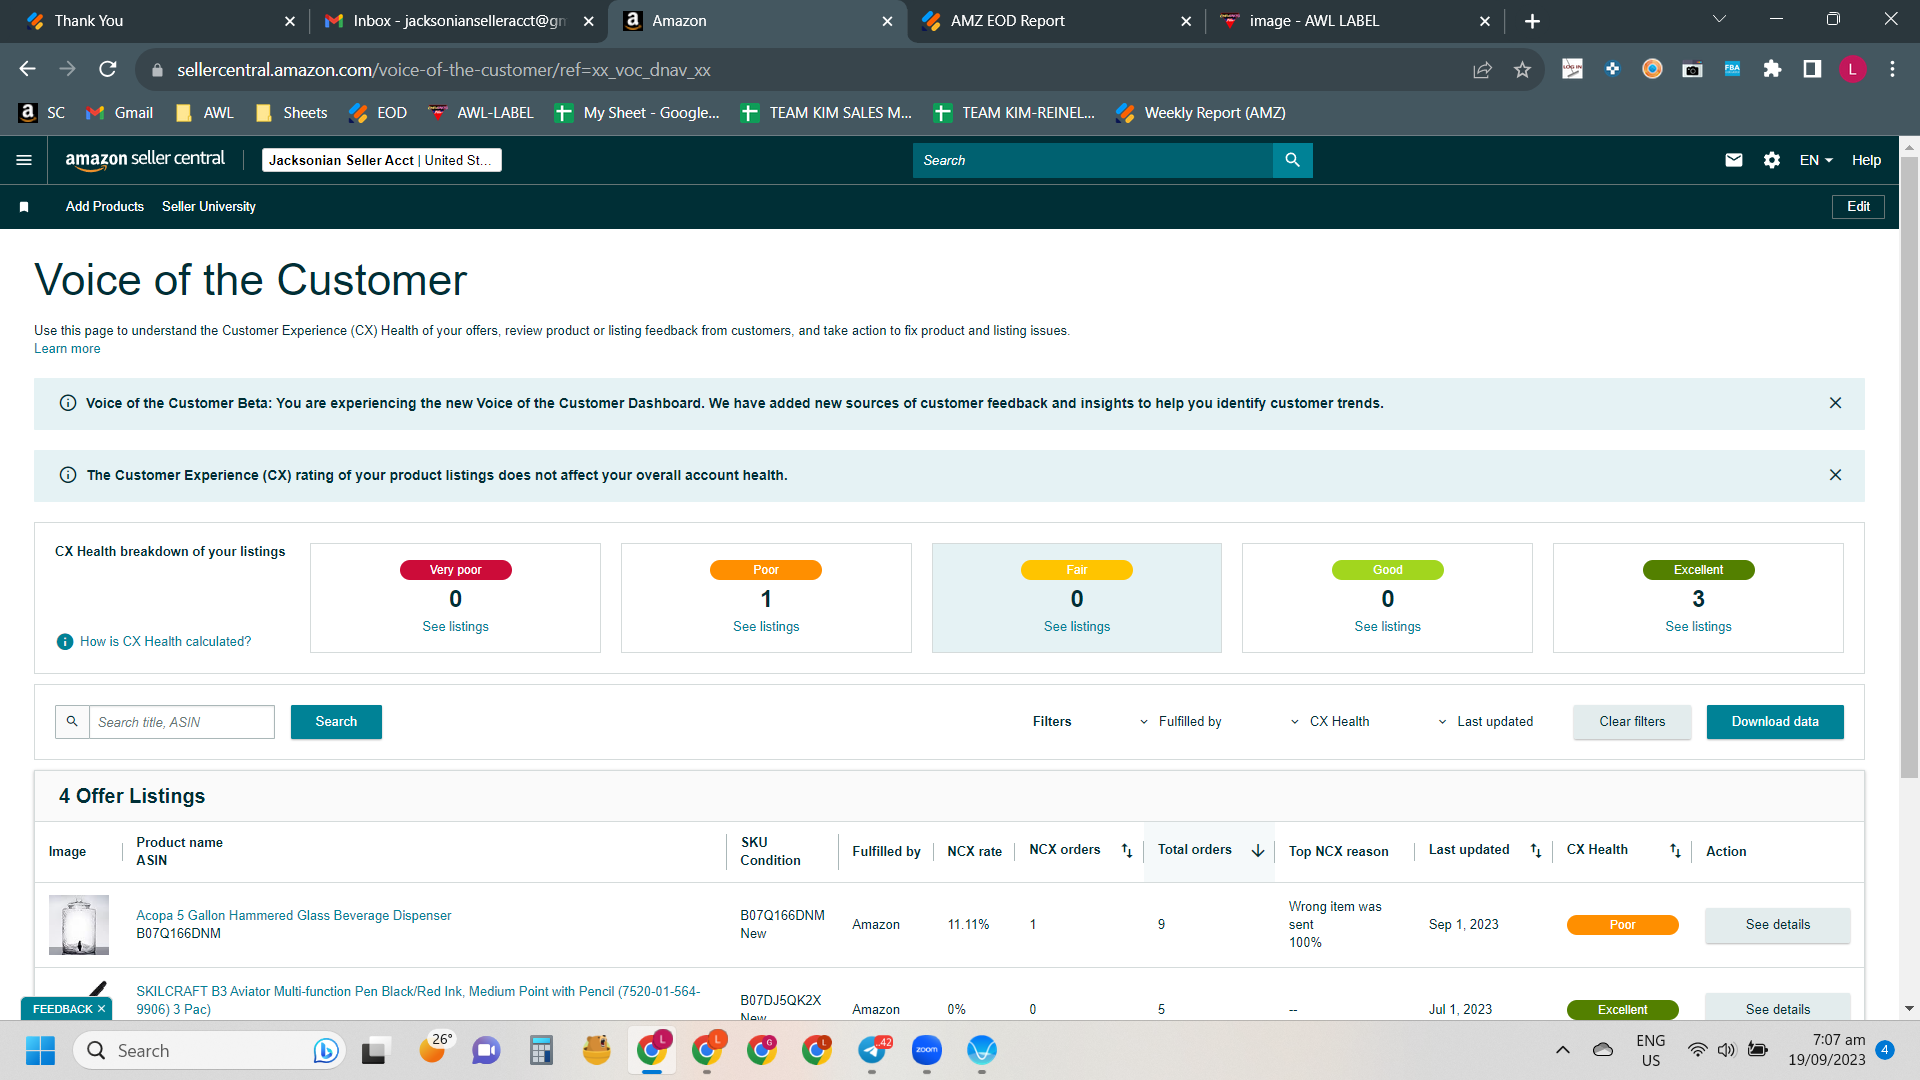Click the browser address bar URL
The width and height of the screenshot is (1920, 1080).
coord(443,70)
